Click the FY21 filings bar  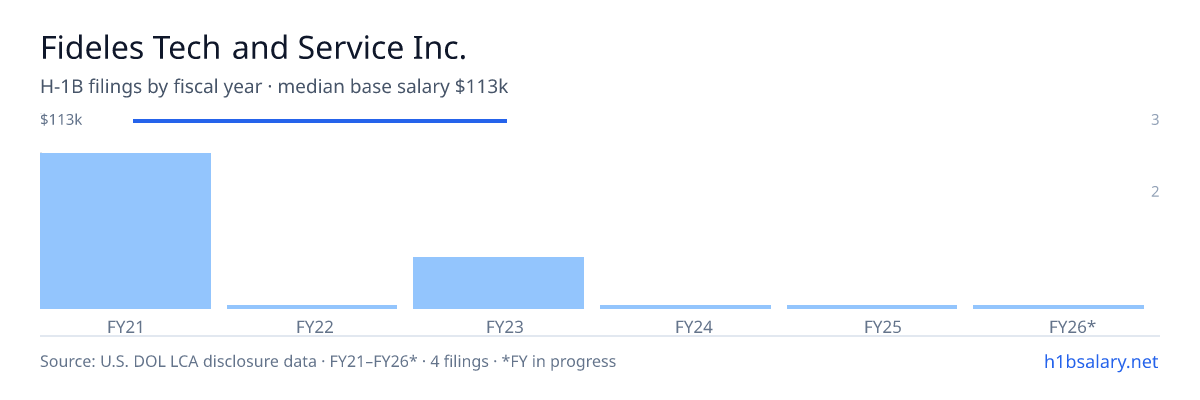pos(125,231)
